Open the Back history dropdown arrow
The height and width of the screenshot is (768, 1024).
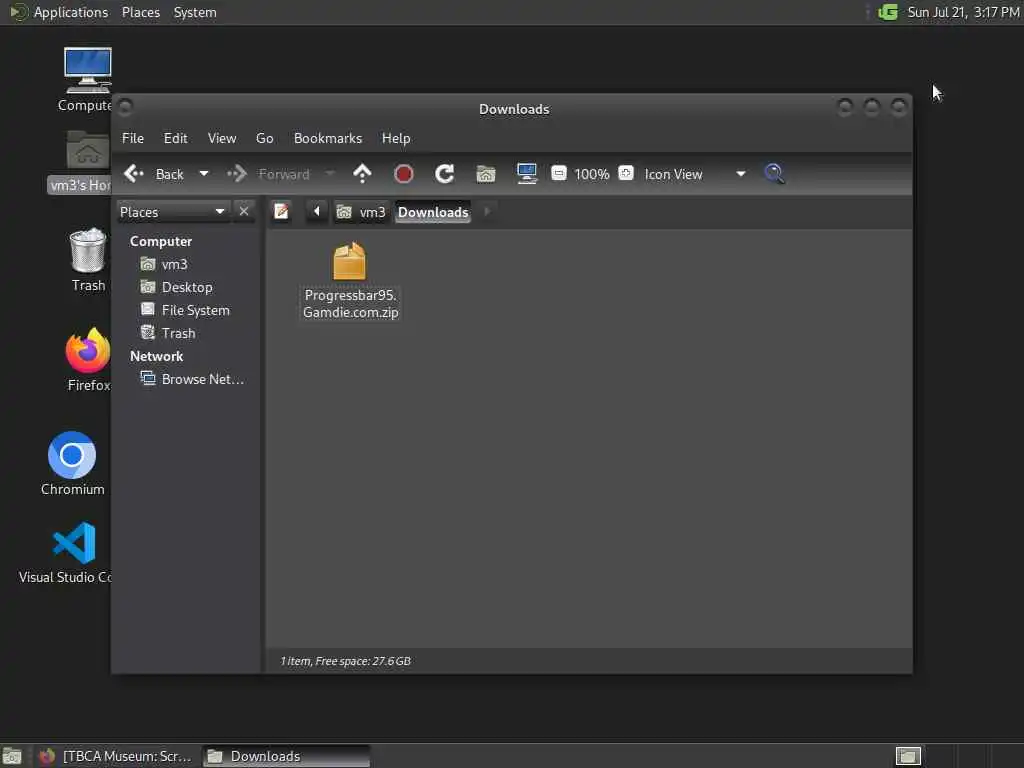204,174
